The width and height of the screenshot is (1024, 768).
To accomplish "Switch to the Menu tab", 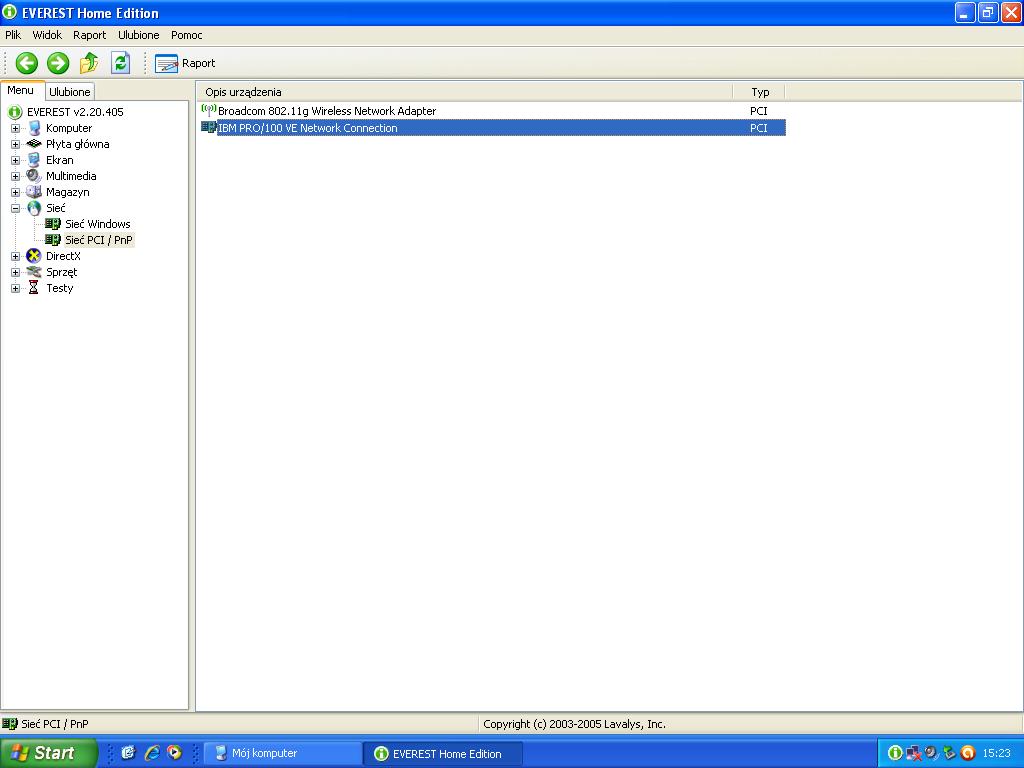I will 21,91.
